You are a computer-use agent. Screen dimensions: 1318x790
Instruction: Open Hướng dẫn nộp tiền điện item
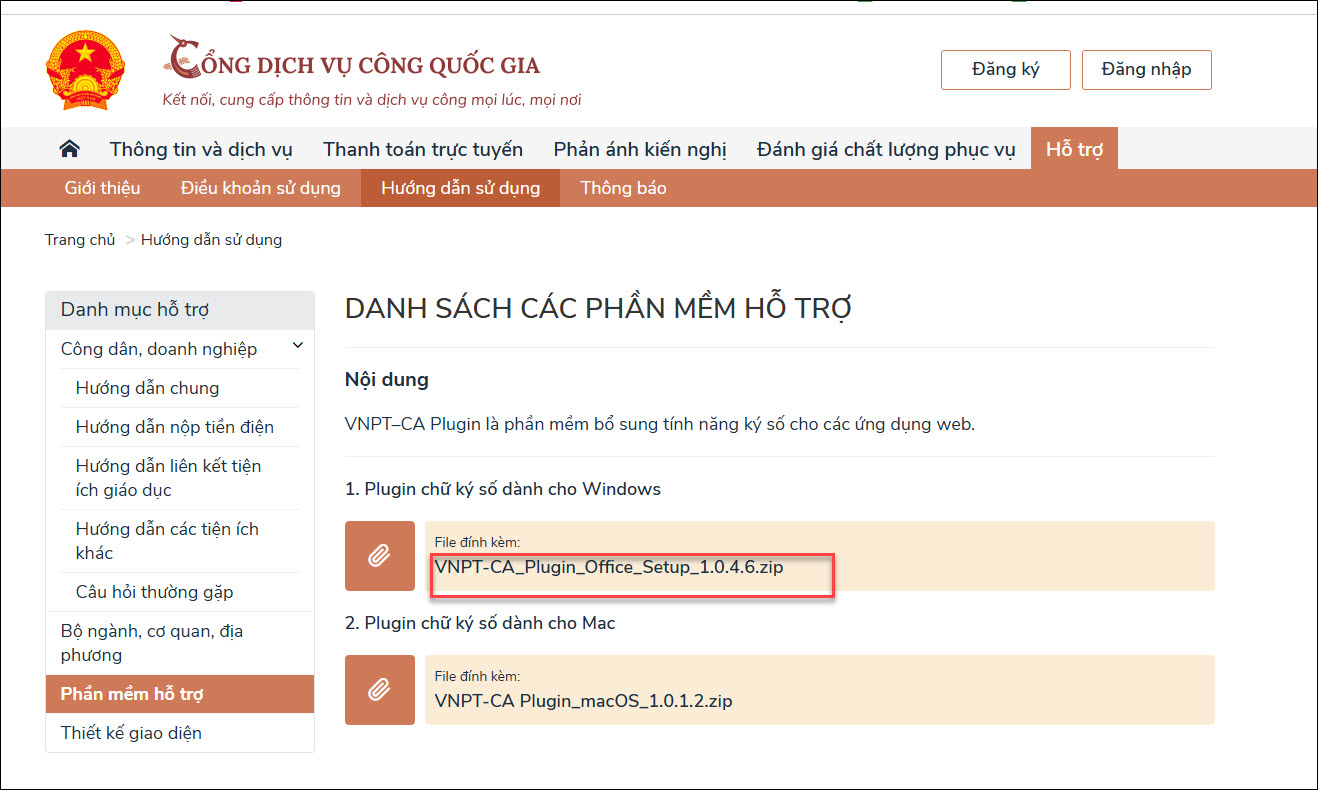tap(174, 427)
